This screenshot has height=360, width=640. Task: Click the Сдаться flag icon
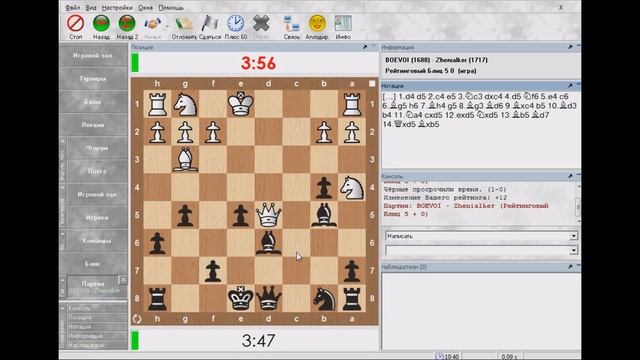[210, 23]
